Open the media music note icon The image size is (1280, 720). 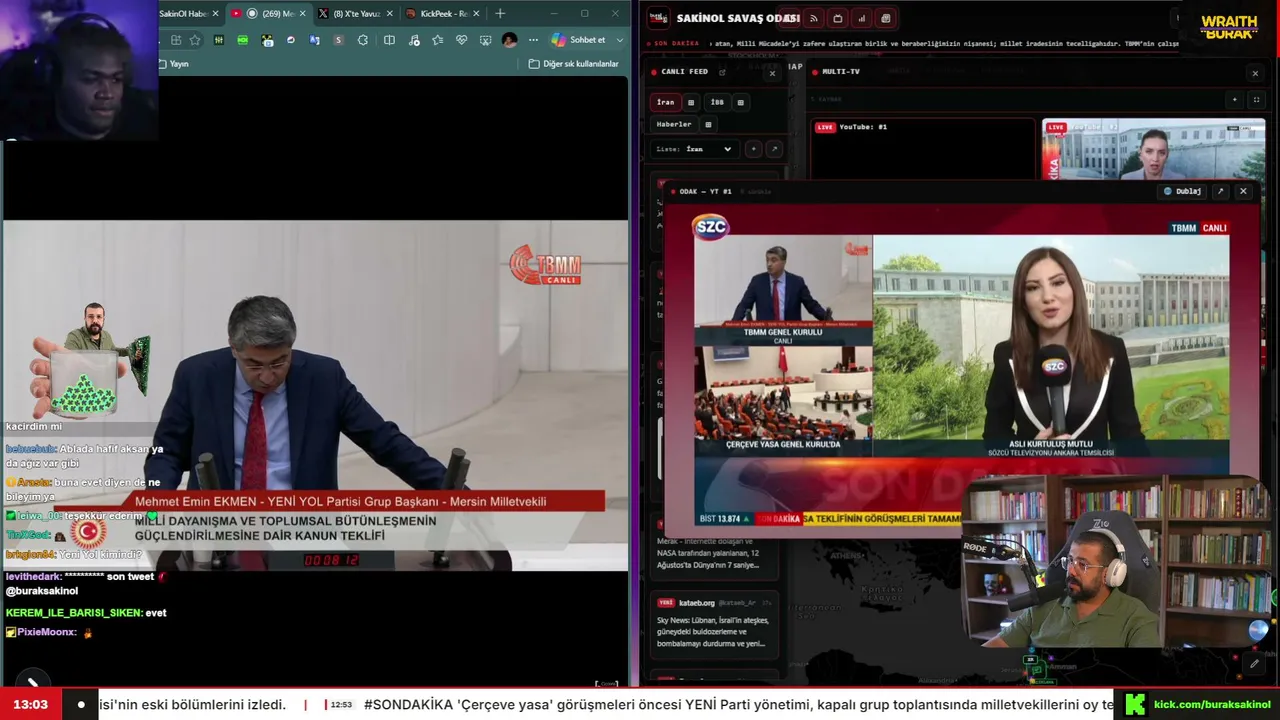tap(413, 40)
